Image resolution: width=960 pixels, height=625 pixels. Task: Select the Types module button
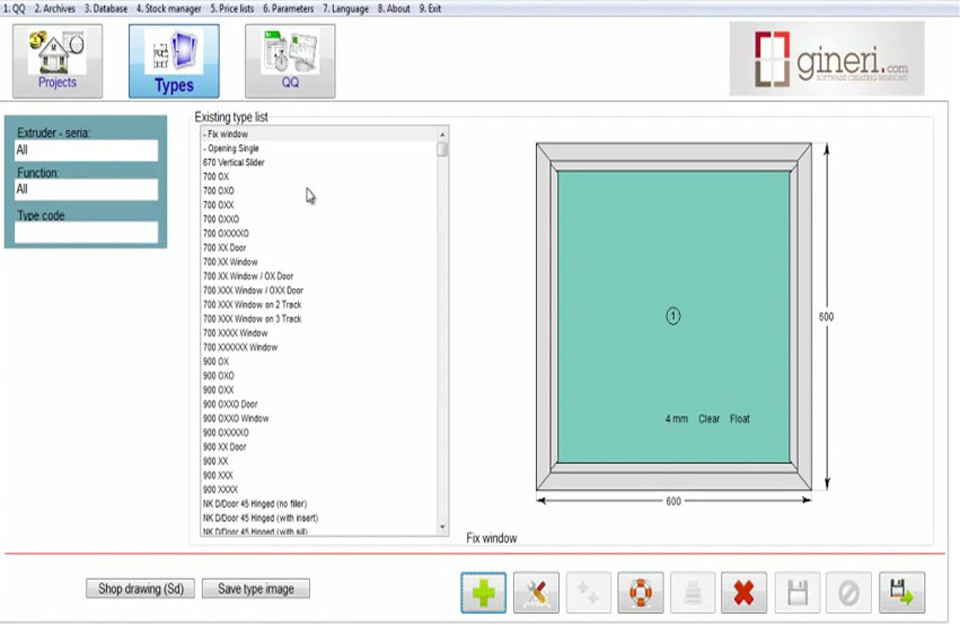(174, 61)
